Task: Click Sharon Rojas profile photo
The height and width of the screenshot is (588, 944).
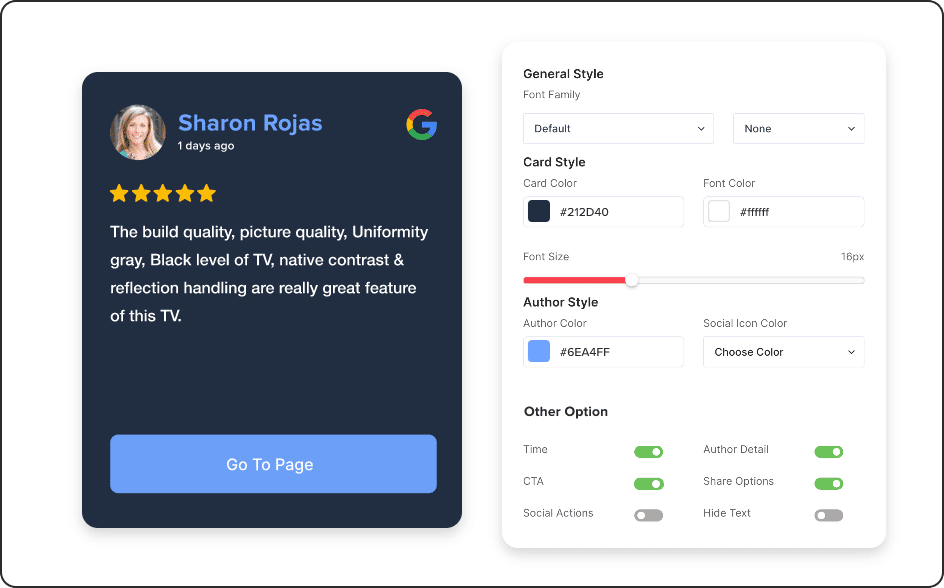Action: tap(138, 132)
